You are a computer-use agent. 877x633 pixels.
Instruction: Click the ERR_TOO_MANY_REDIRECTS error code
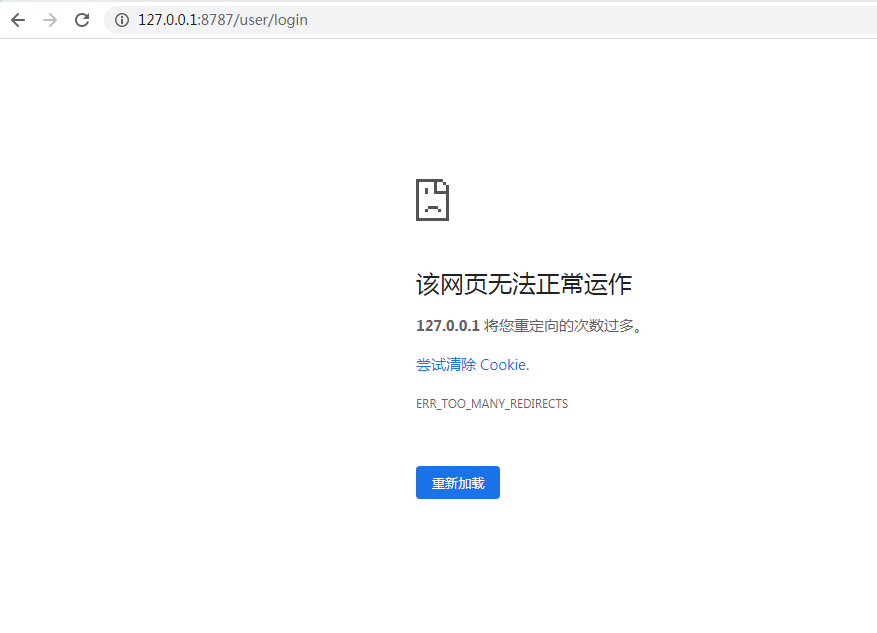tap(491, 404)
